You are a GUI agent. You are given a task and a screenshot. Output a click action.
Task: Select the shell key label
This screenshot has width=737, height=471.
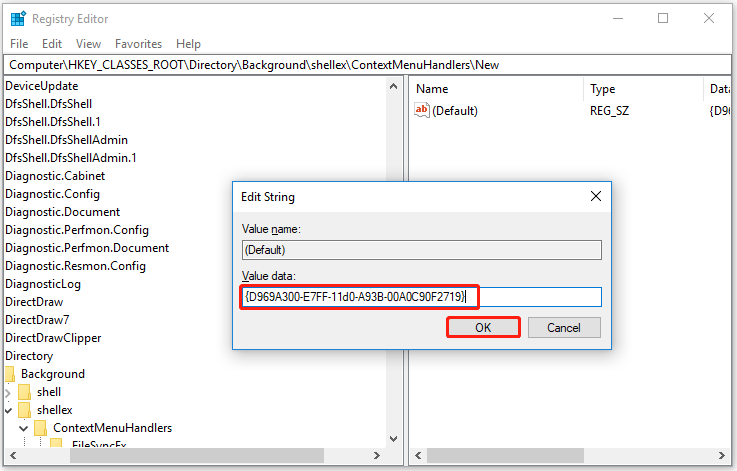coord(49,392)
